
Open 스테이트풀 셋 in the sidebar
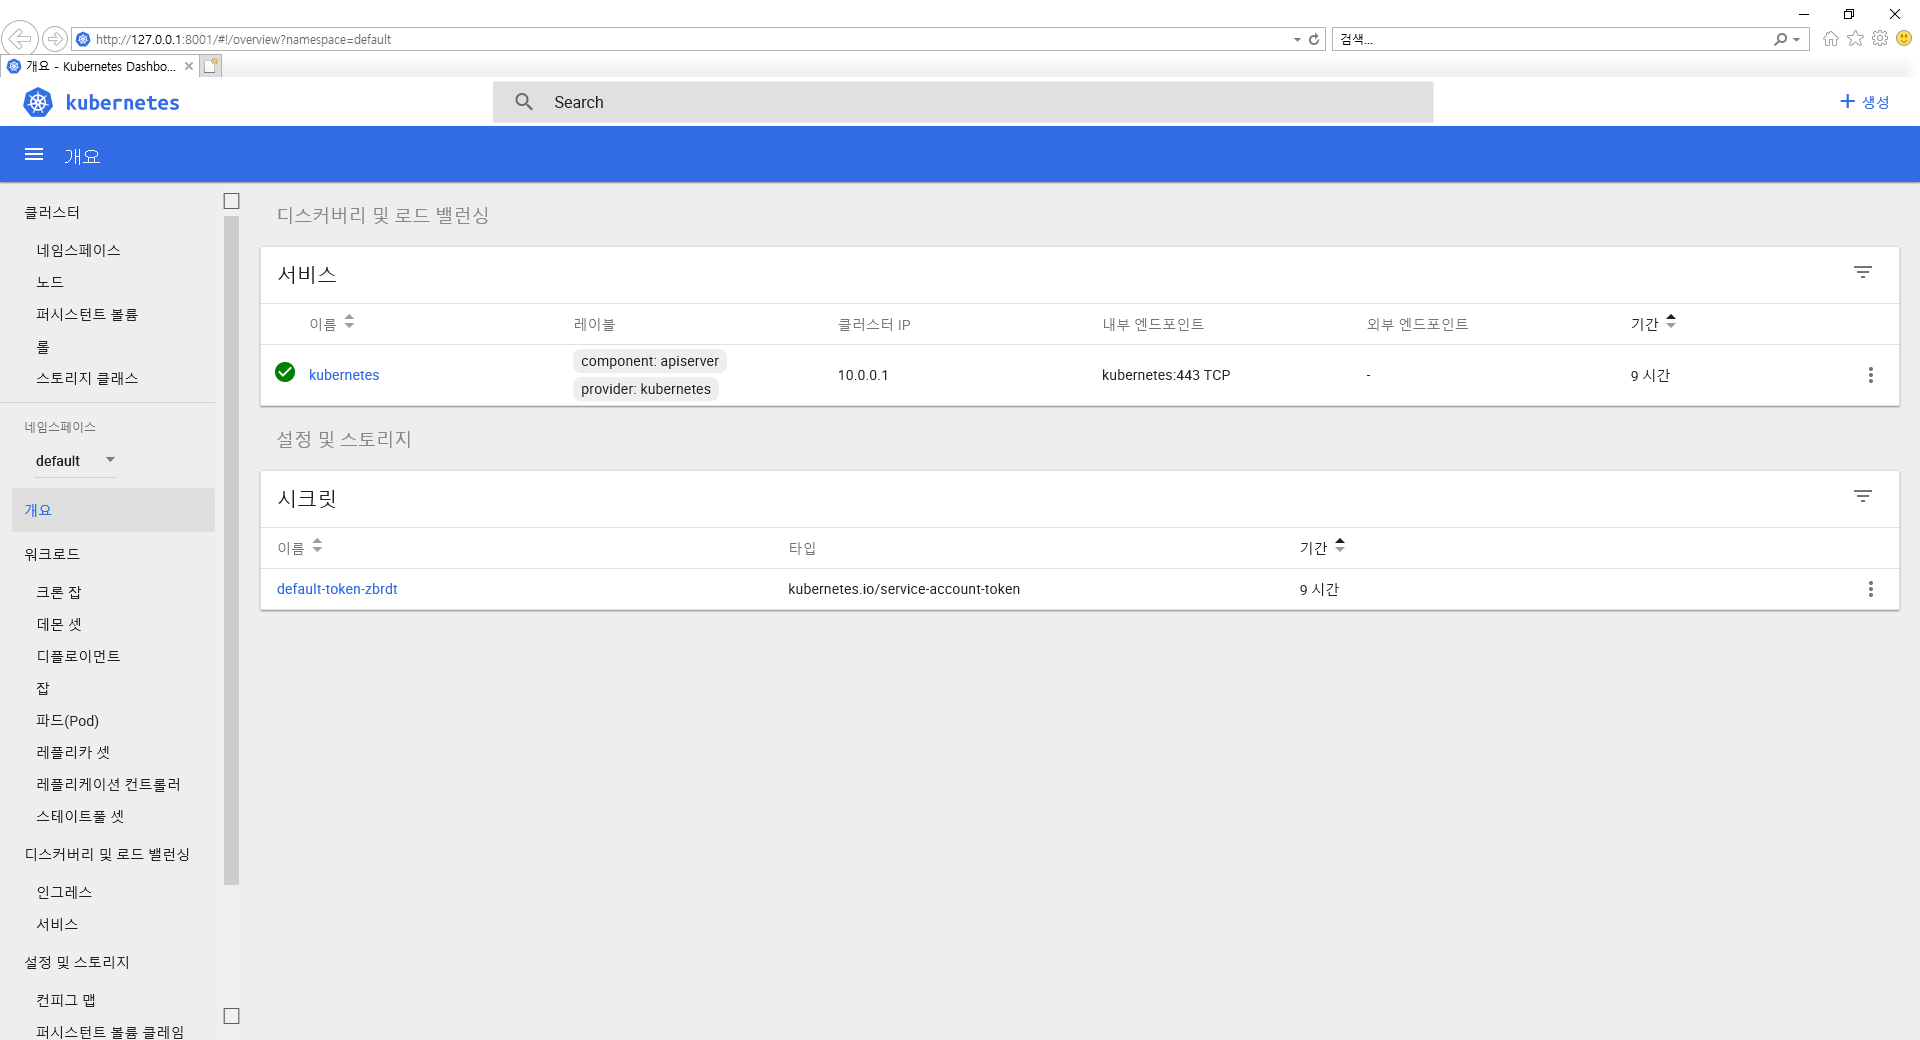[x=80, y=816]
